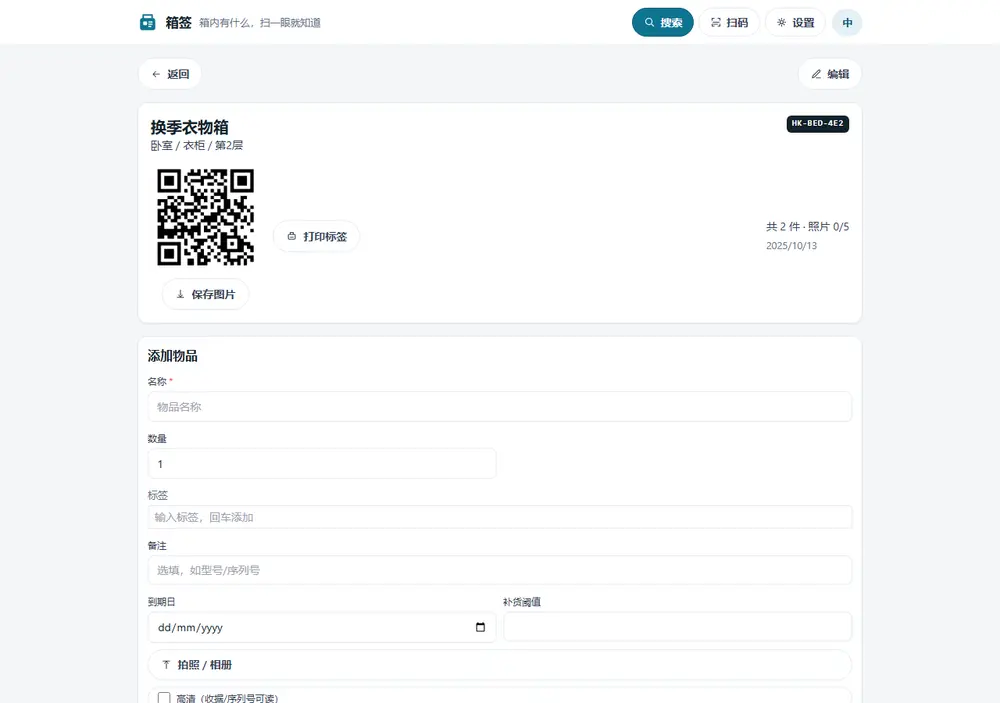1000x703 pixels.
Task: Open search with the 搜索 button
Action: 663,22
